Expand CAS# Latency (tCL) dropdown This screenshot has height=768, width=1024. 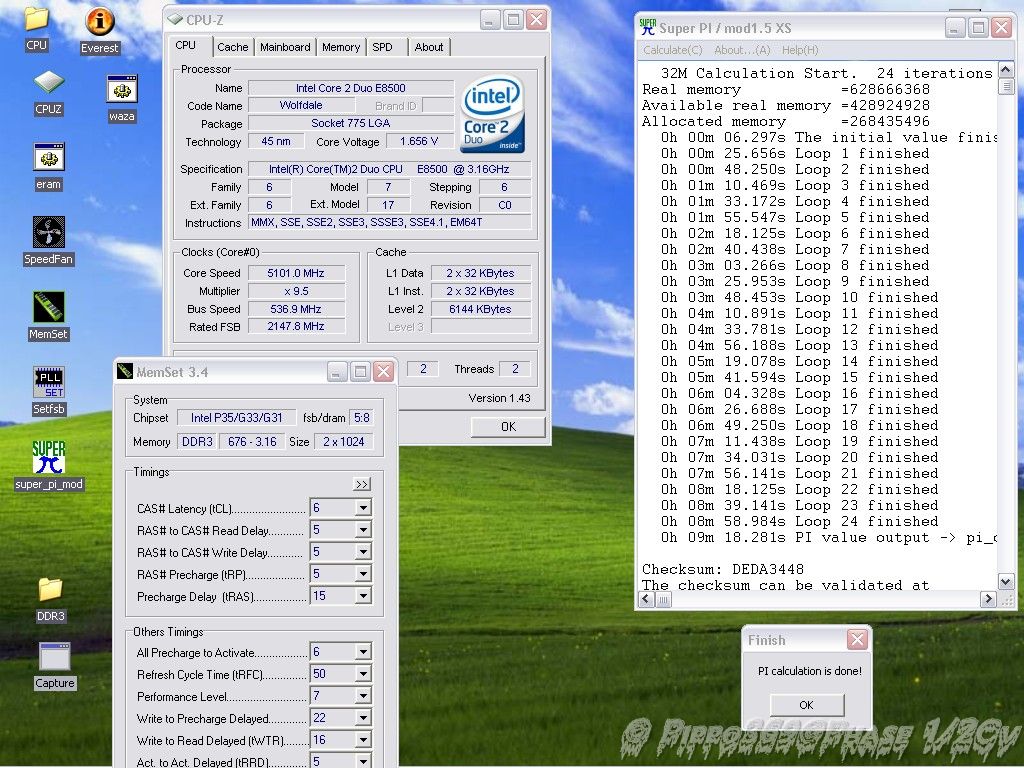[364, 507]
